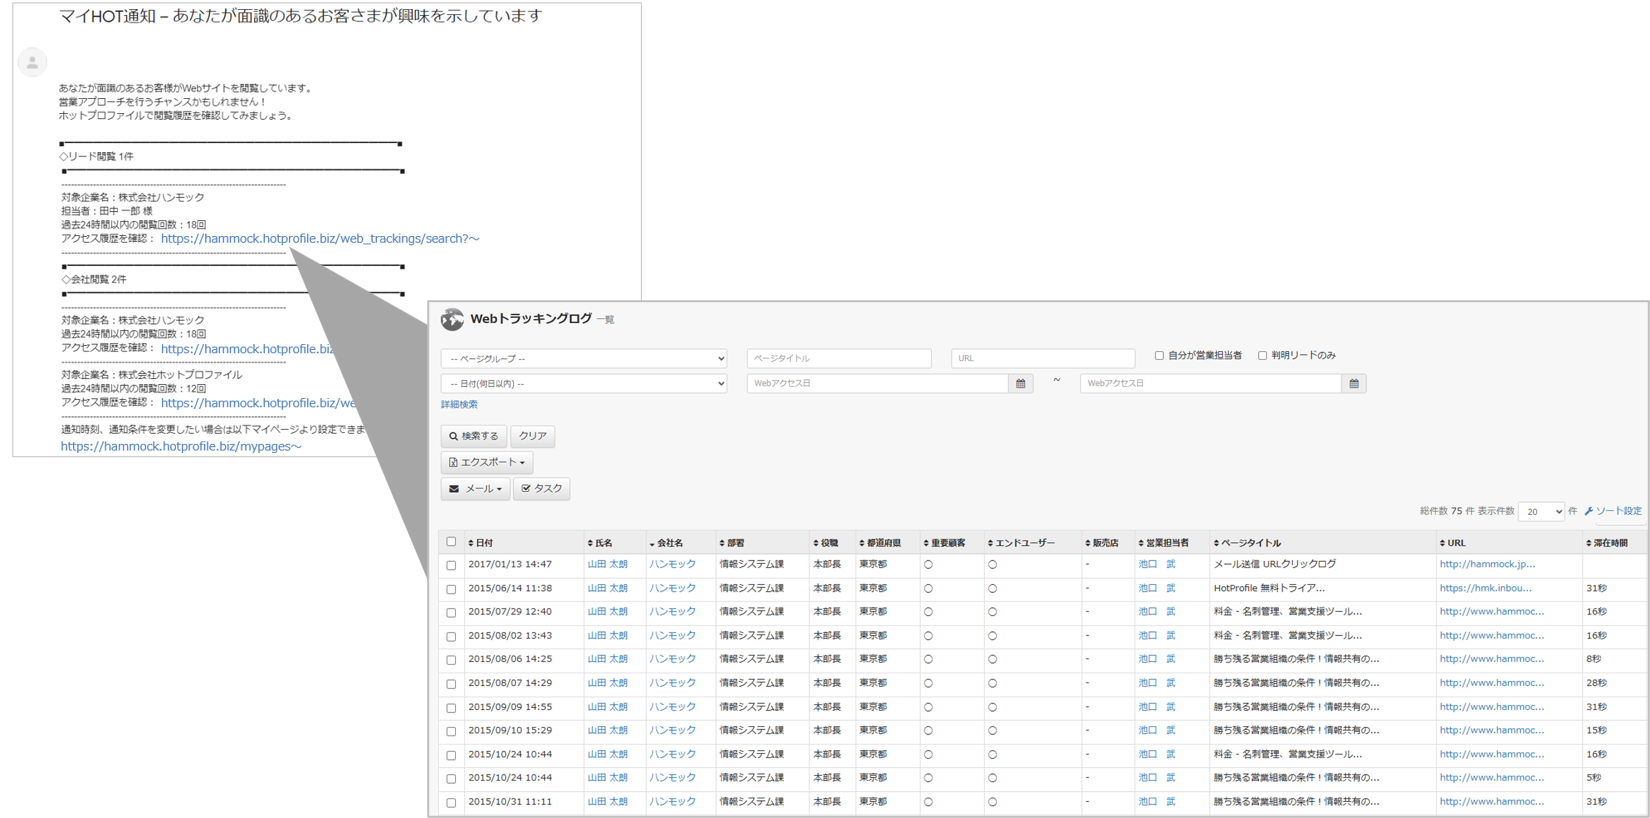
Task: Check the row dated 2017/01/13 14:47
Action: click(x=451, y=565)
